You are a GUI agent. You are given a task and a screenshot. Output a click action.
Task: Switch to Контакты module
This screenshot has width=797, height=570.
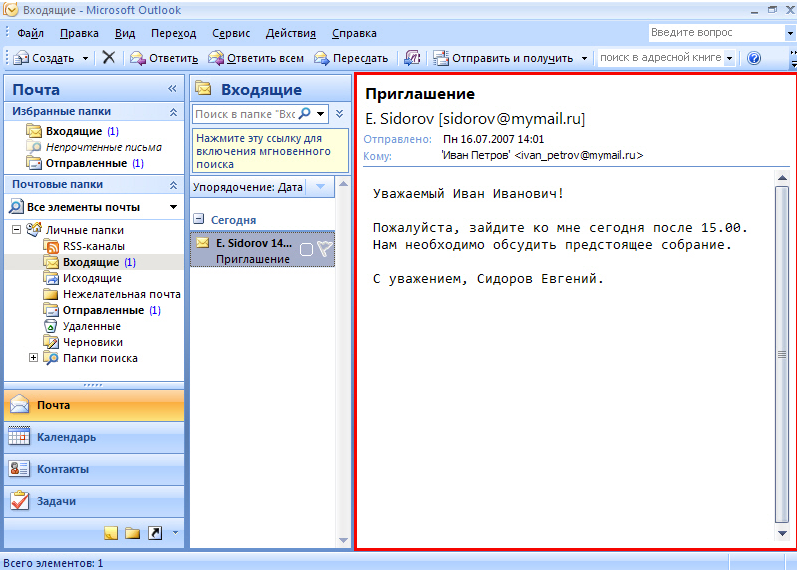tap(94, 469)
